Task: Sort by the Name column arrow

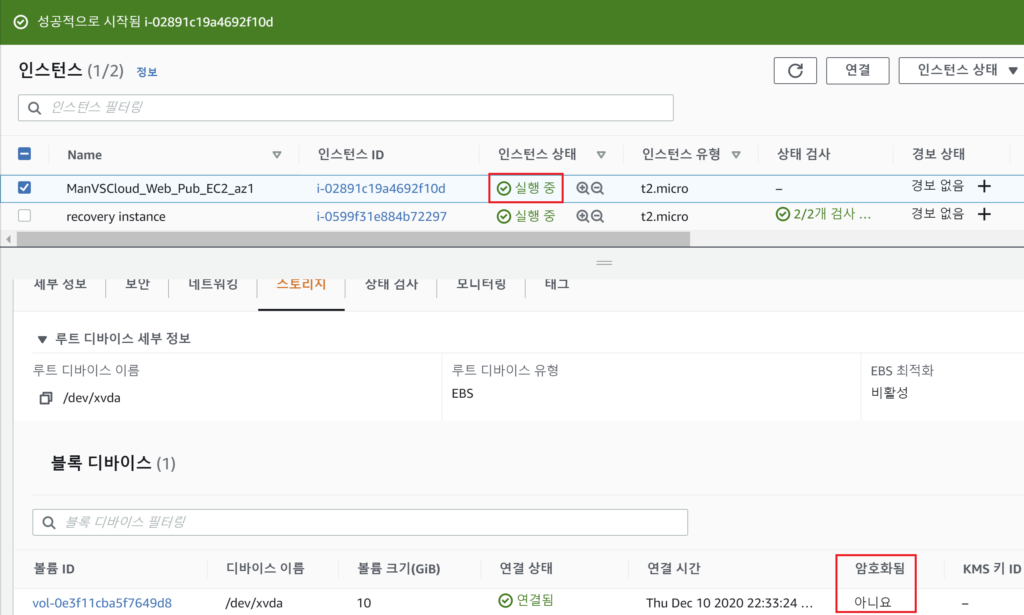Action: [277, 155]
